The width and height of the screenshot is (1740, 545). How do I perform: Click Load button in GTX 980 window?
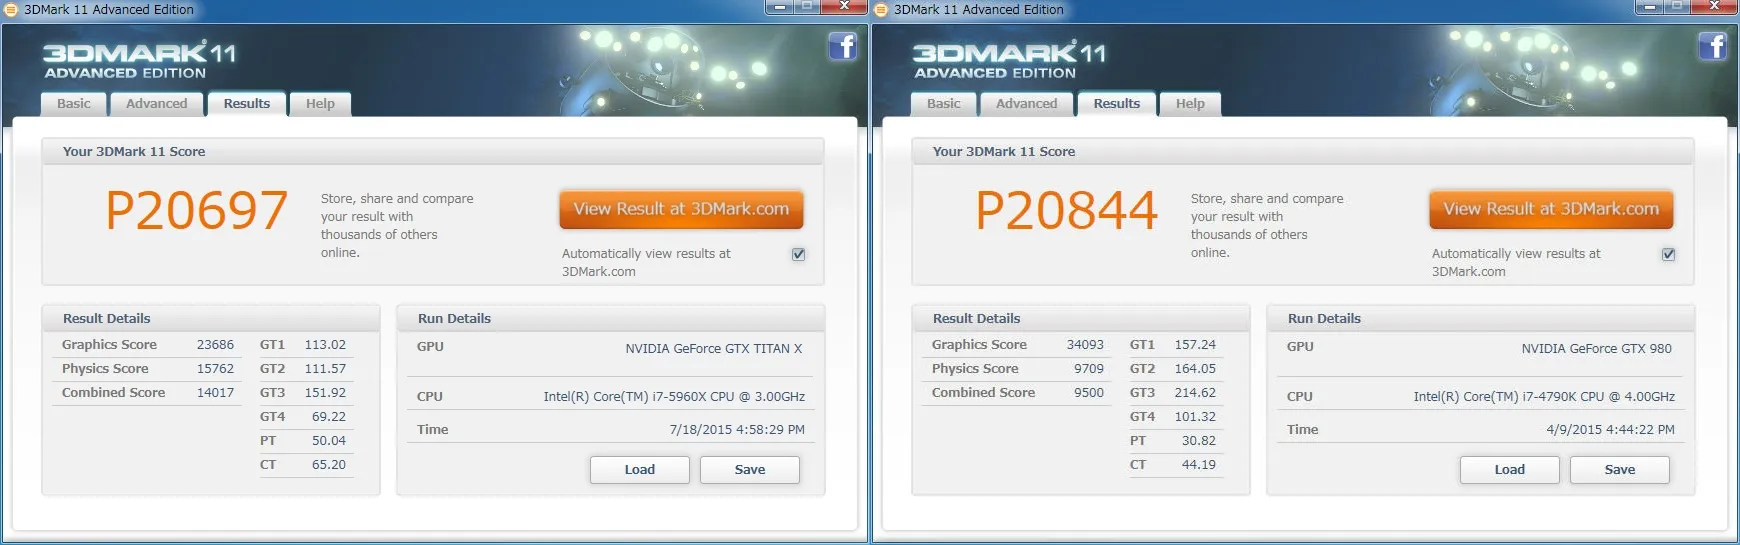1510,470
